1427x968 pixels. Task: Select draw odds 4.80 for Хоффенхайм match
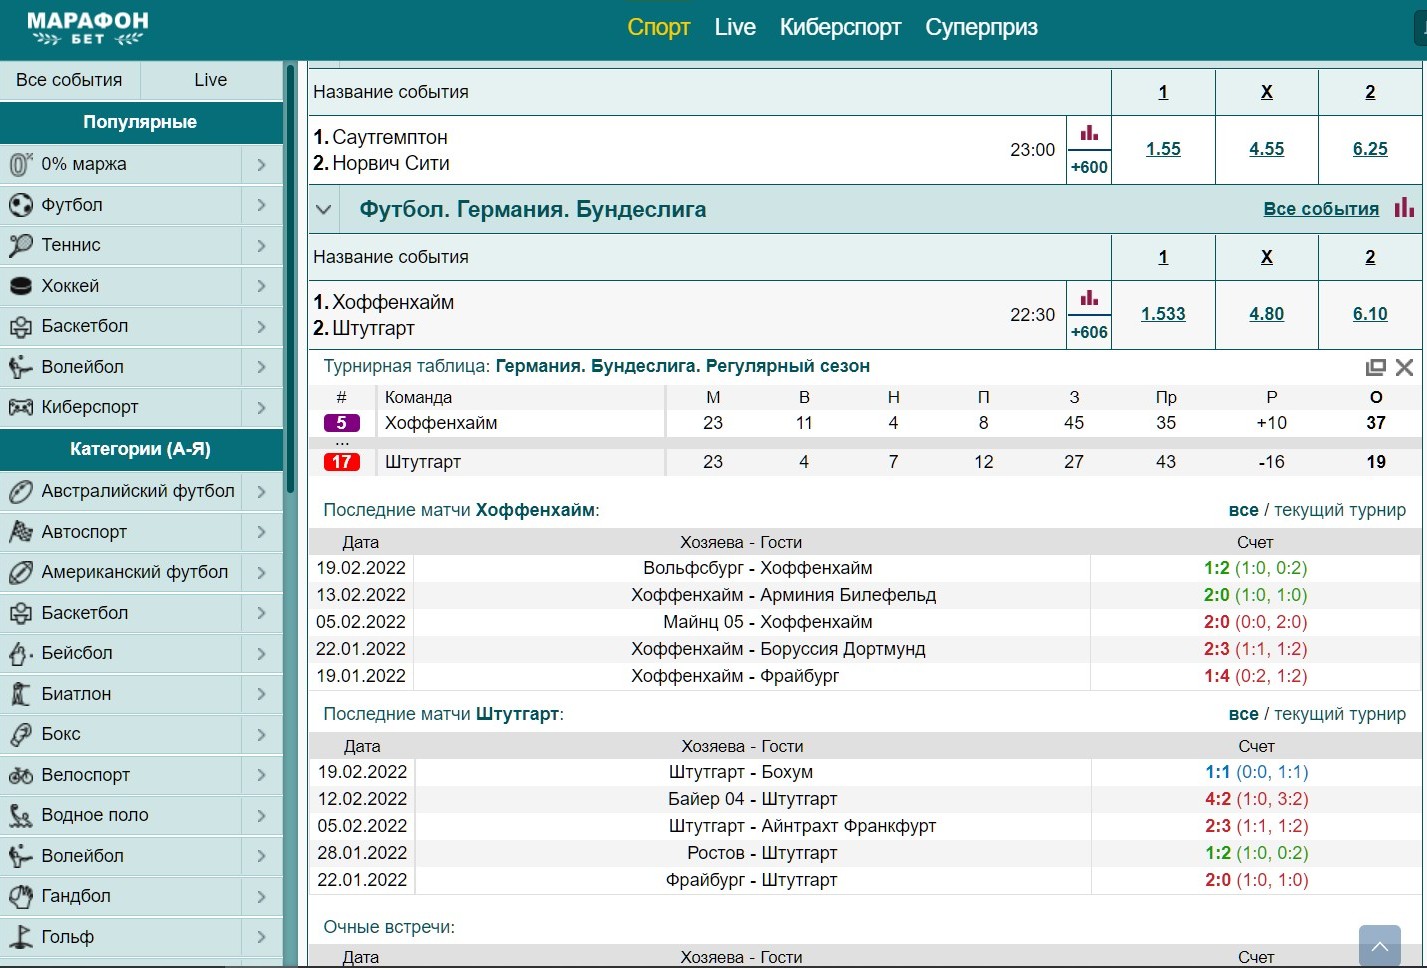coord(1267,314)
